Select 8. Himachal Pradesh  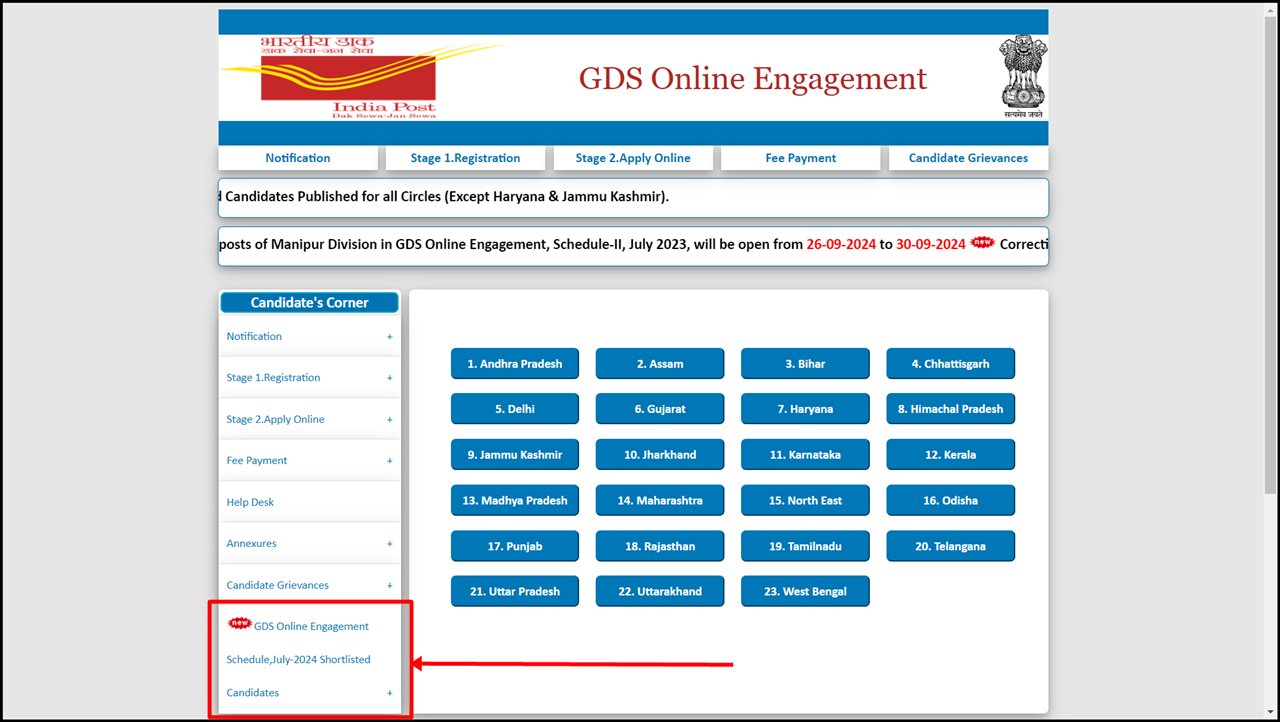(950, 409)
